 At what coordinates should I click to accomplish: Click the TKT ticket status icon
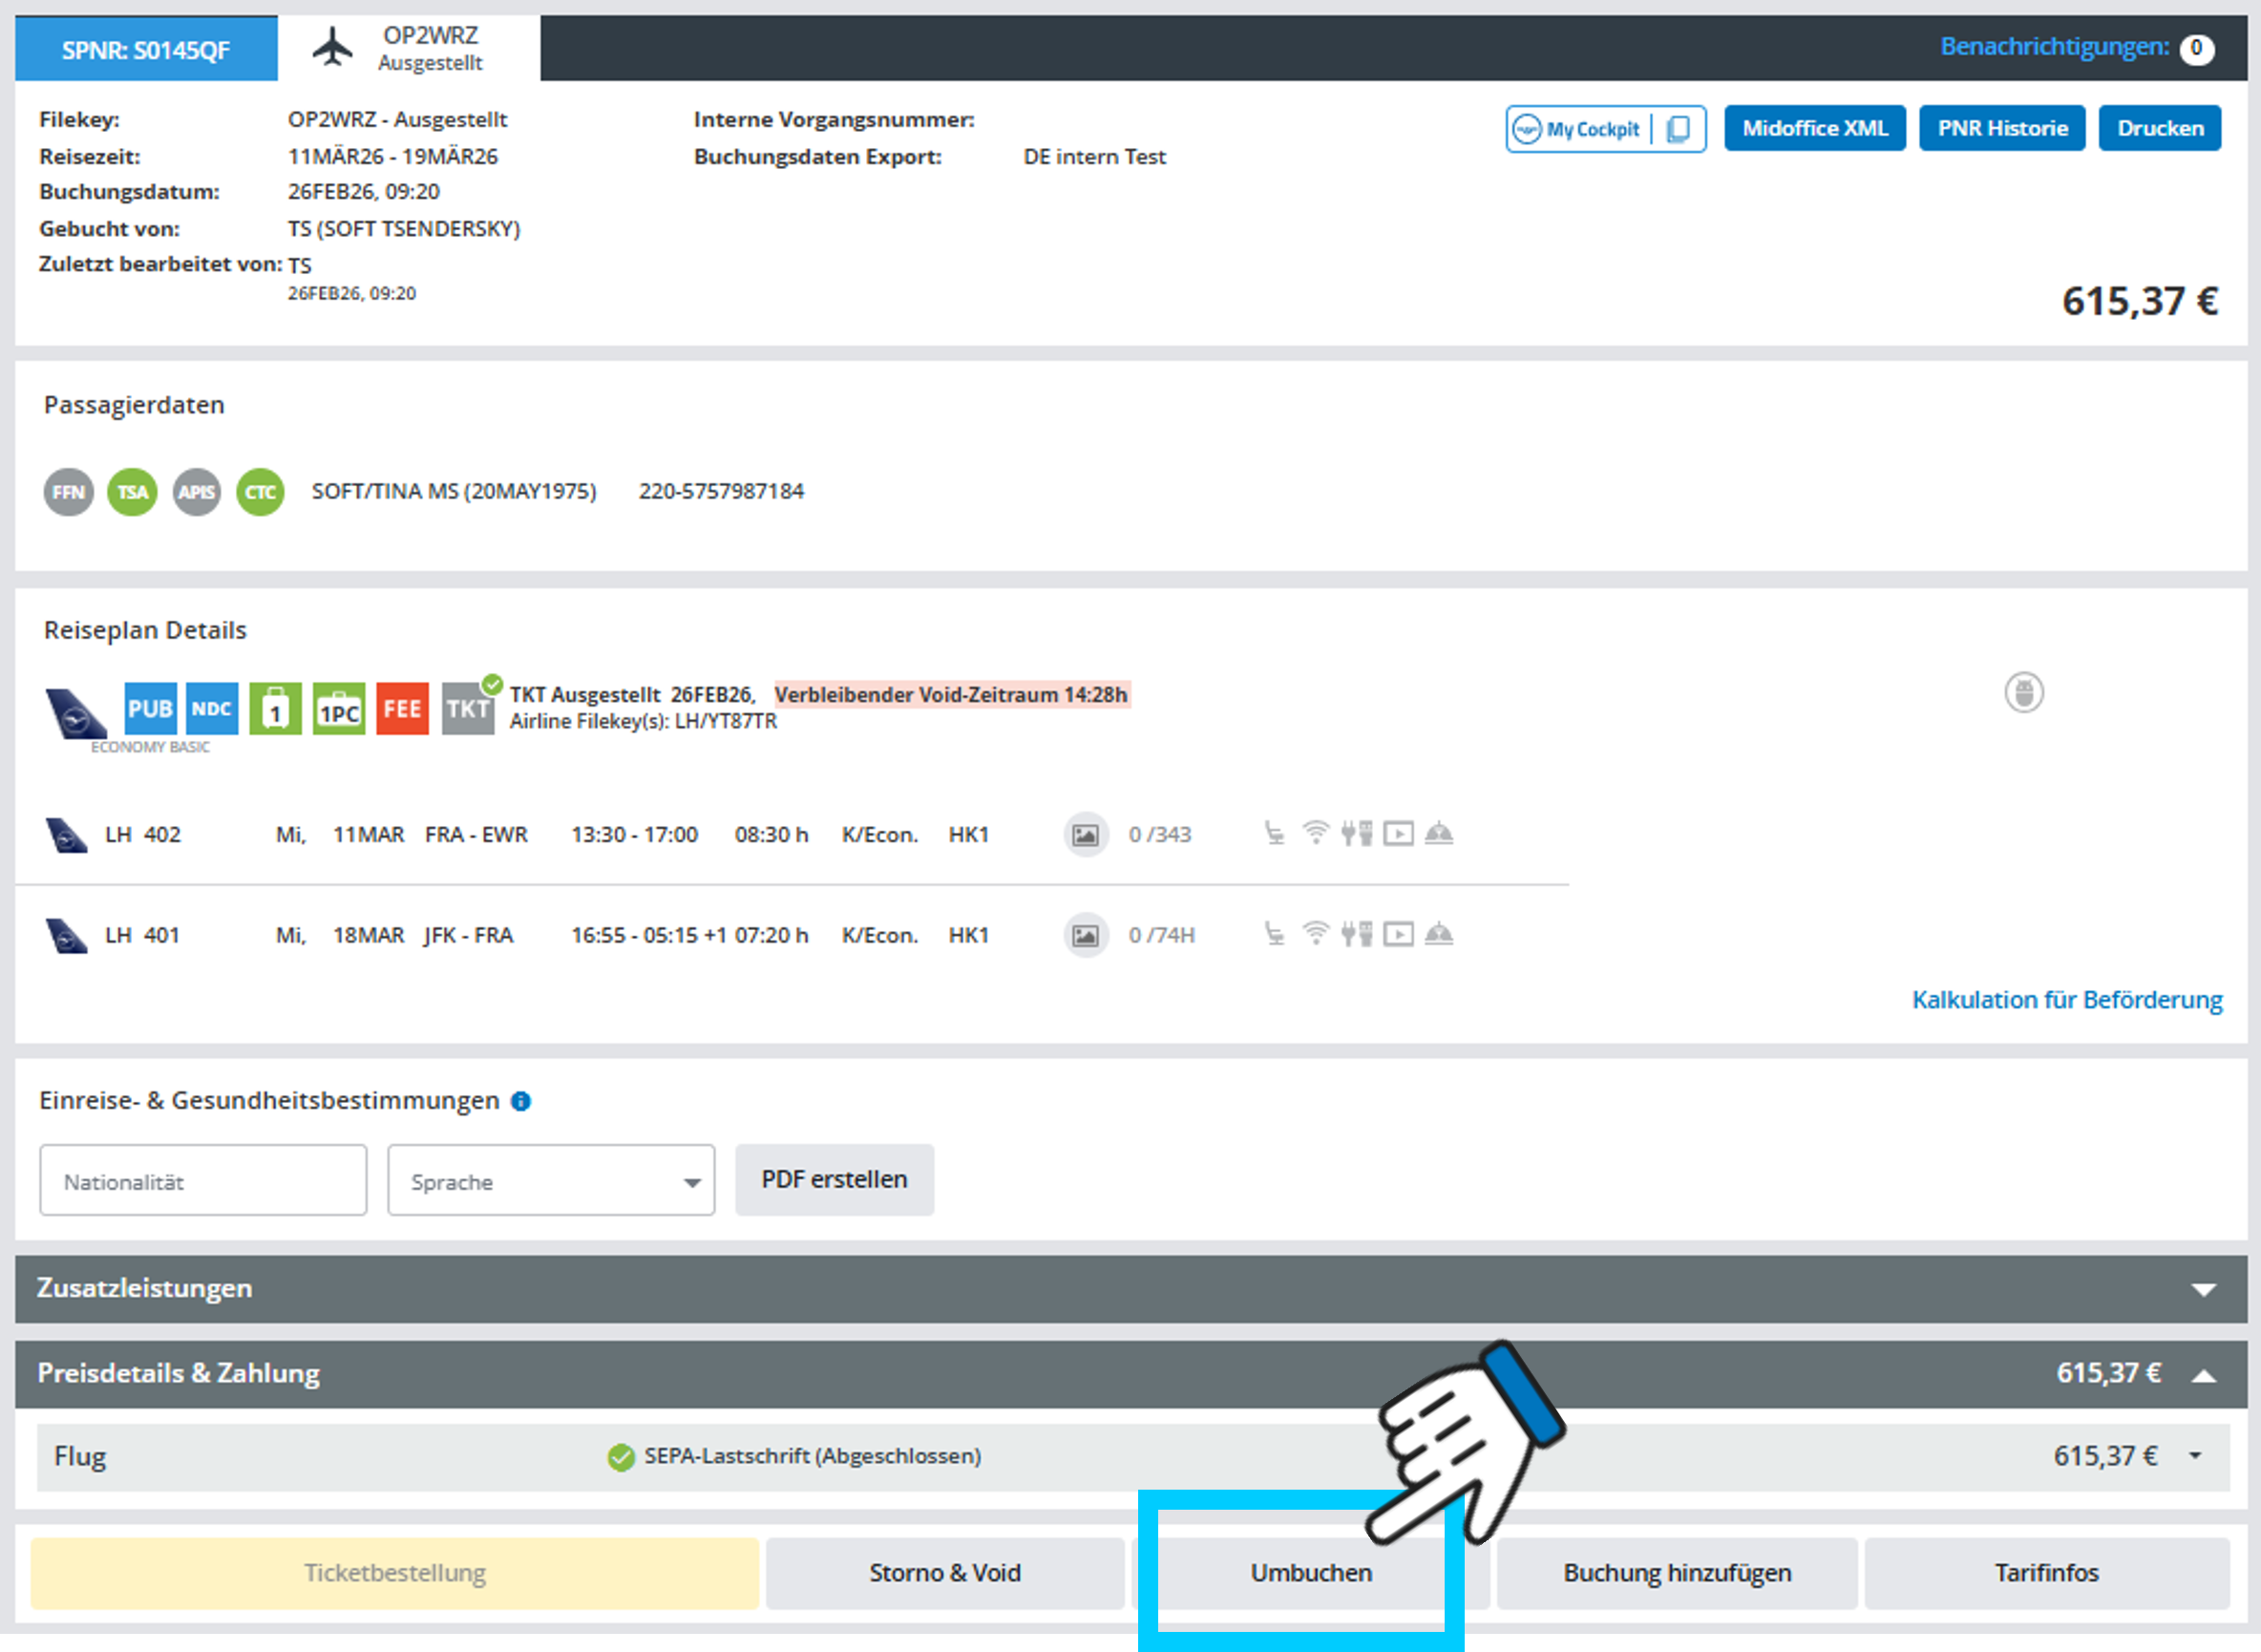[467, 709]
